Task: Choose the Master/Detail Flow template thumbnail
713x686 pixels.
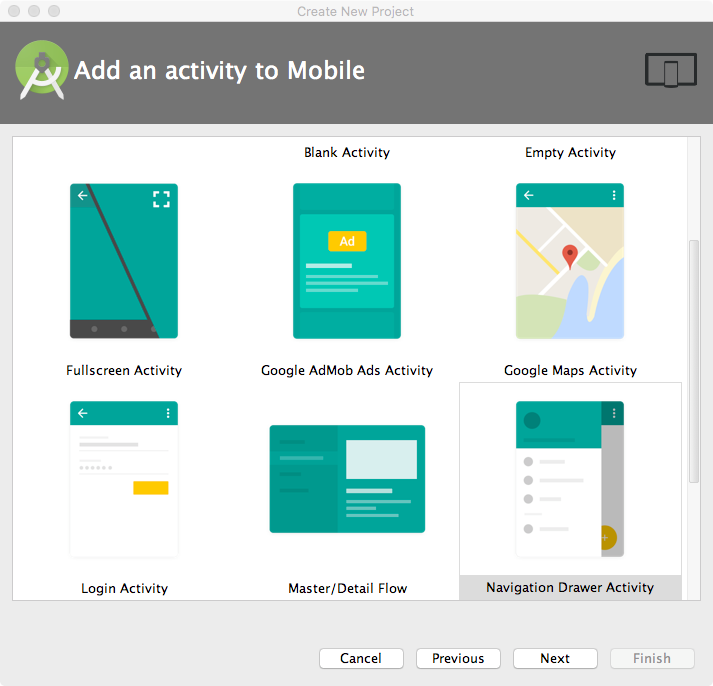Action: 347,479
